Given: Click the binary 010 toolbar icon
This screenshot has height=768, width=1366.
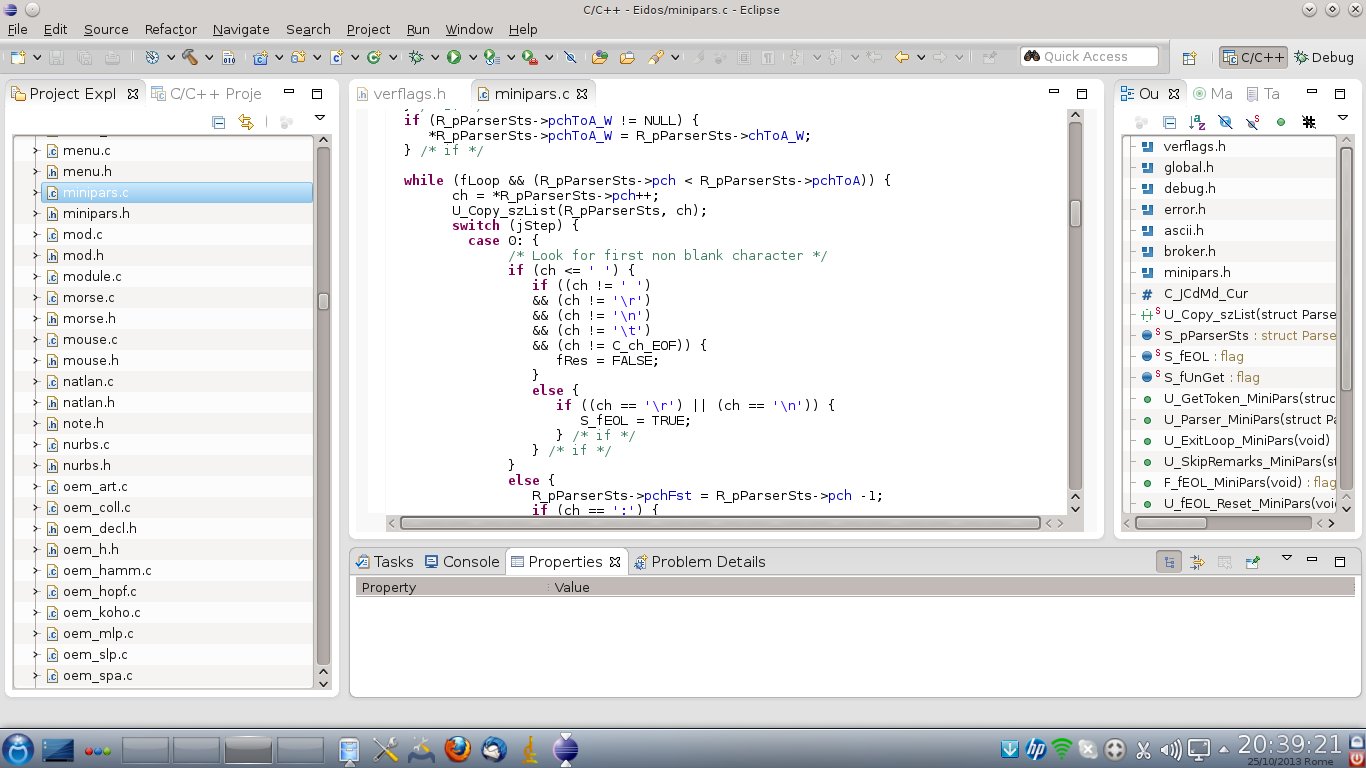Looking at the screenshot, I should [228, 57].
